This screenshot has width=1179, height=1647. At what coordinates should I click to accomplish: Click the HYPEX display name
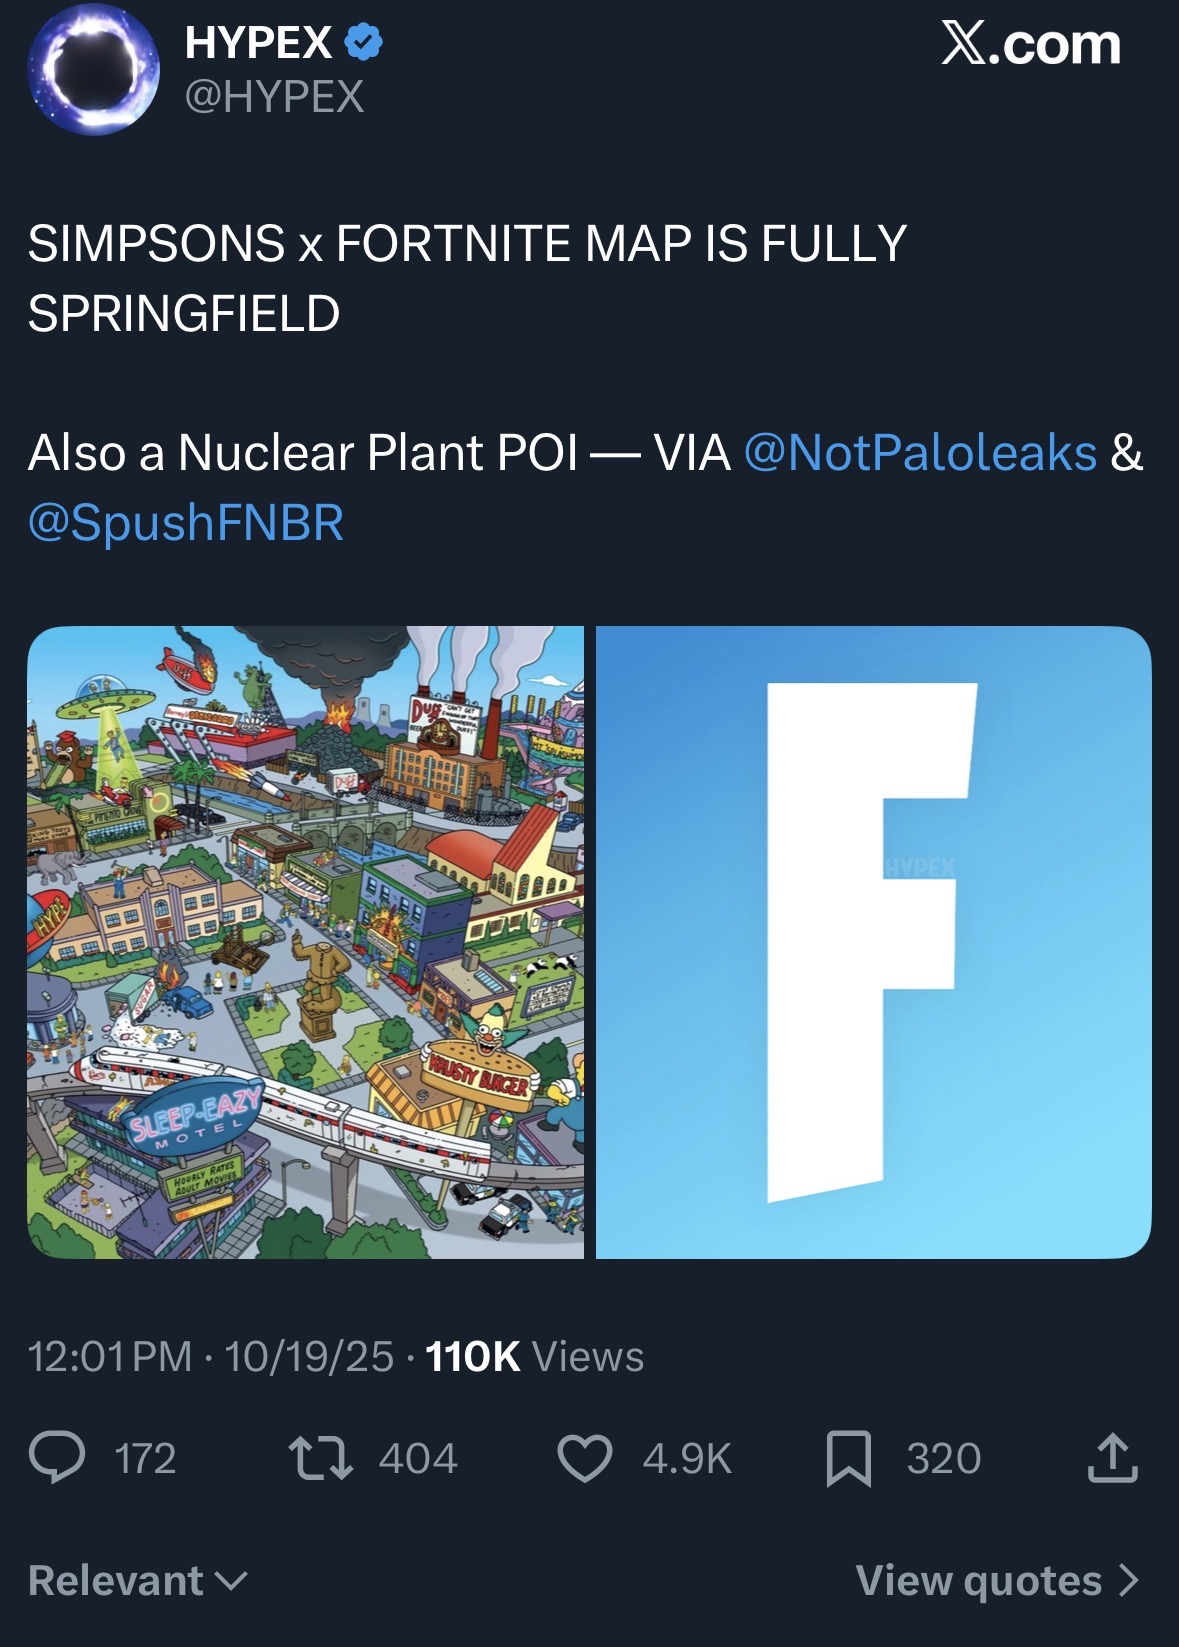coord(258,42)
